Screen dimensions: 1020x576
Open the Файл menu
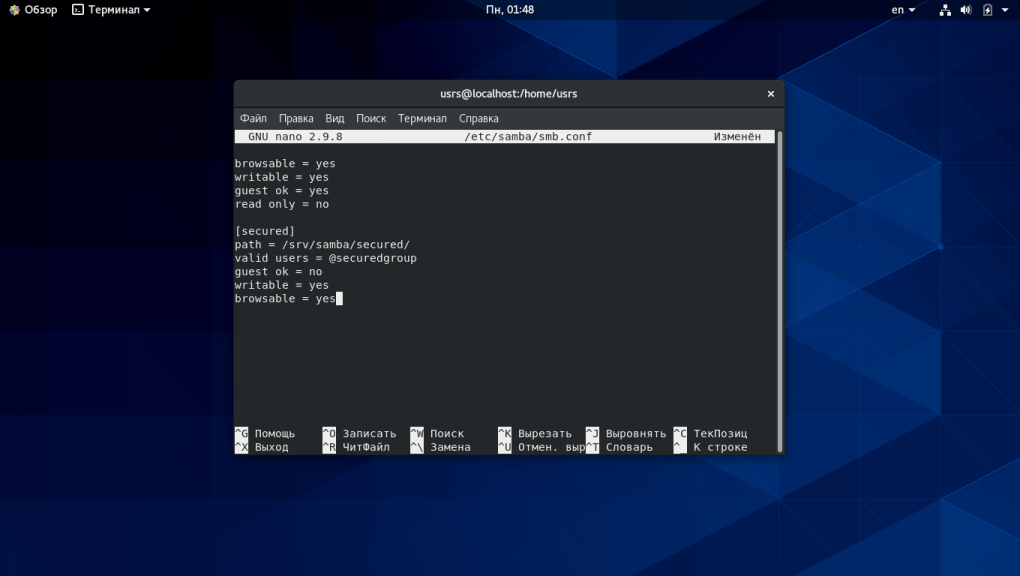click(x=253, y=118)
